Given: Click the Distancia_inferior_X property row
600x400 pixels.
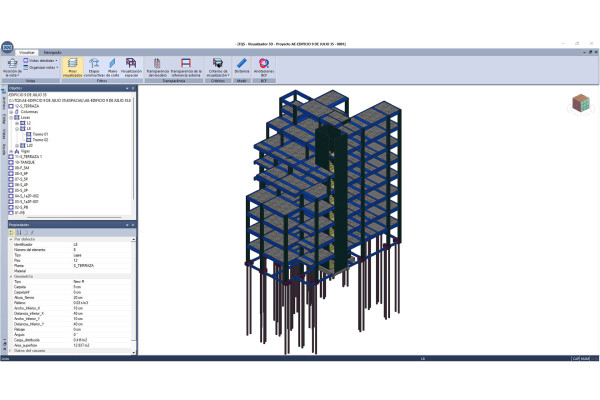Looking at the screenshot, I should tap(70, 313).
